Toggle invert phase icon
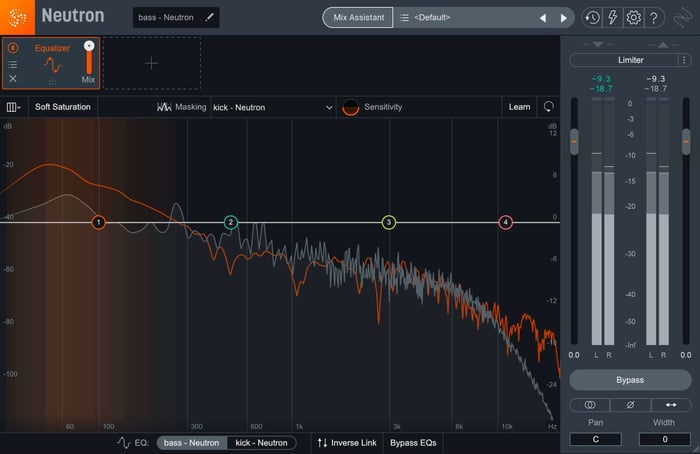700x454 pixels. [x=630, y=405]
